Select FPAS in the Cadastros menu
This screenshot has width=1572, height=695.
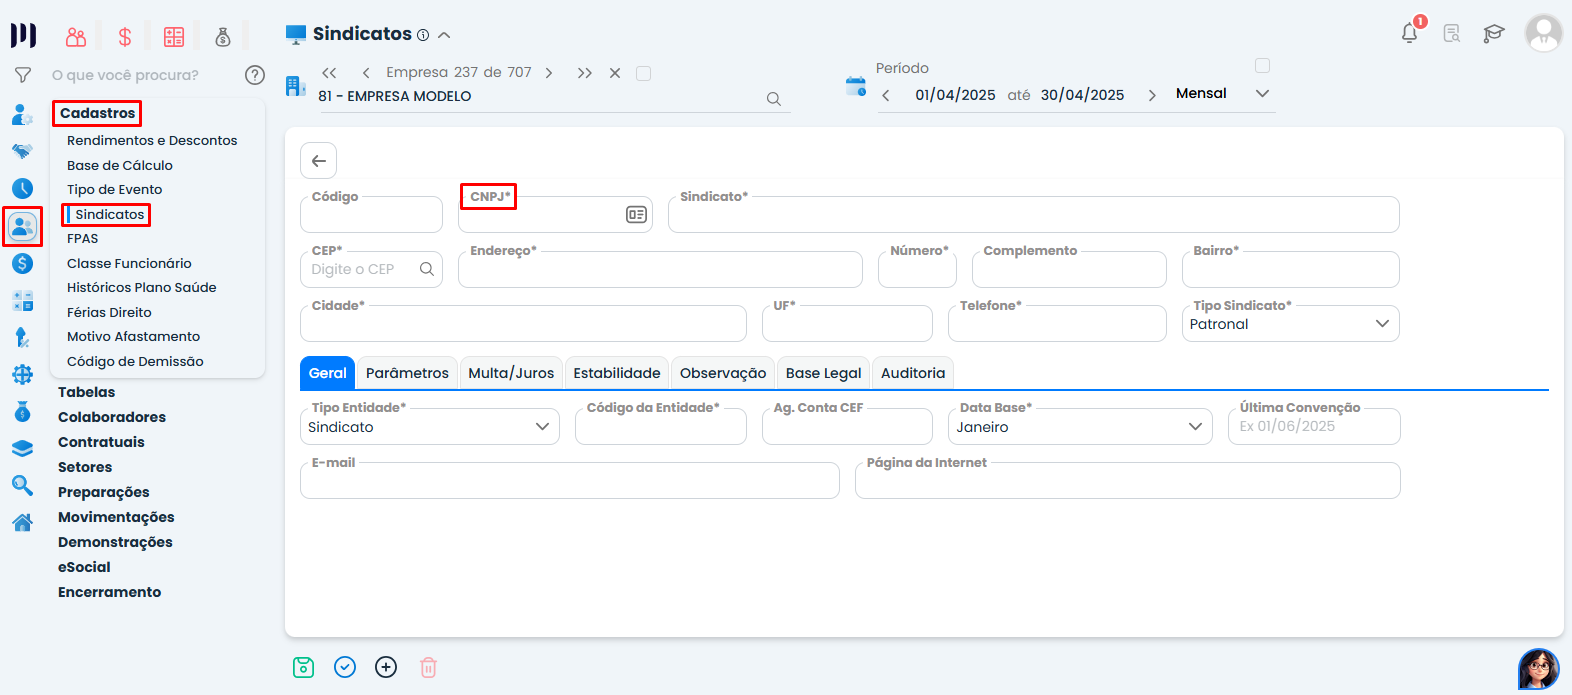click(x=83, y=239)
